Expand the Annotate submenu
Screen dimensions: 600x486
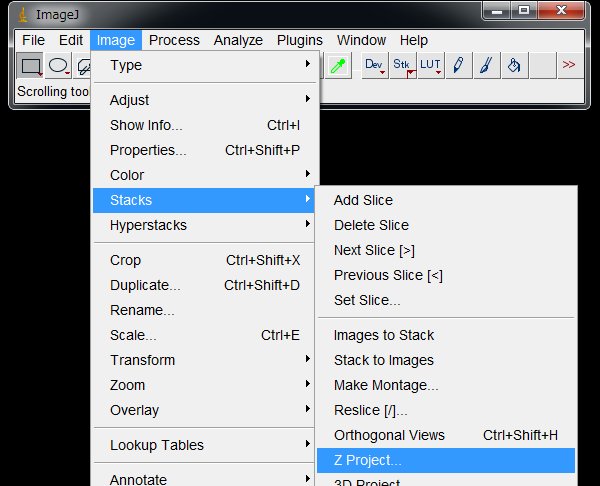[x=204, y=479]
